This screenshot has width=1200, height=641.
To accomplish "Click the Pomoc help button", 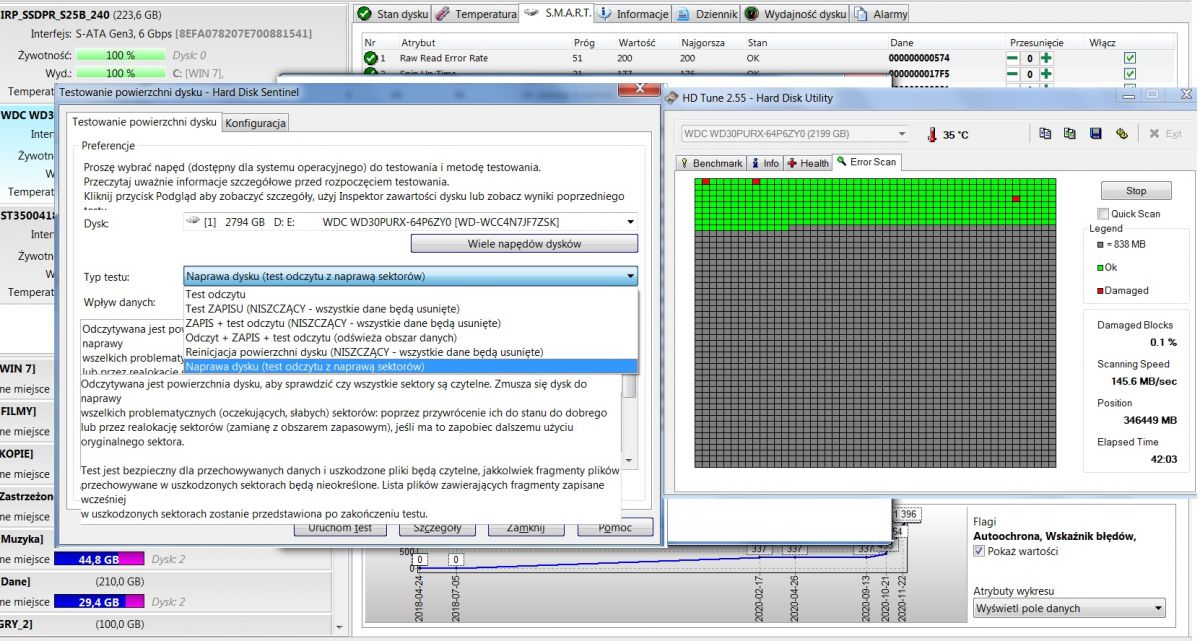I will (613, 528).
